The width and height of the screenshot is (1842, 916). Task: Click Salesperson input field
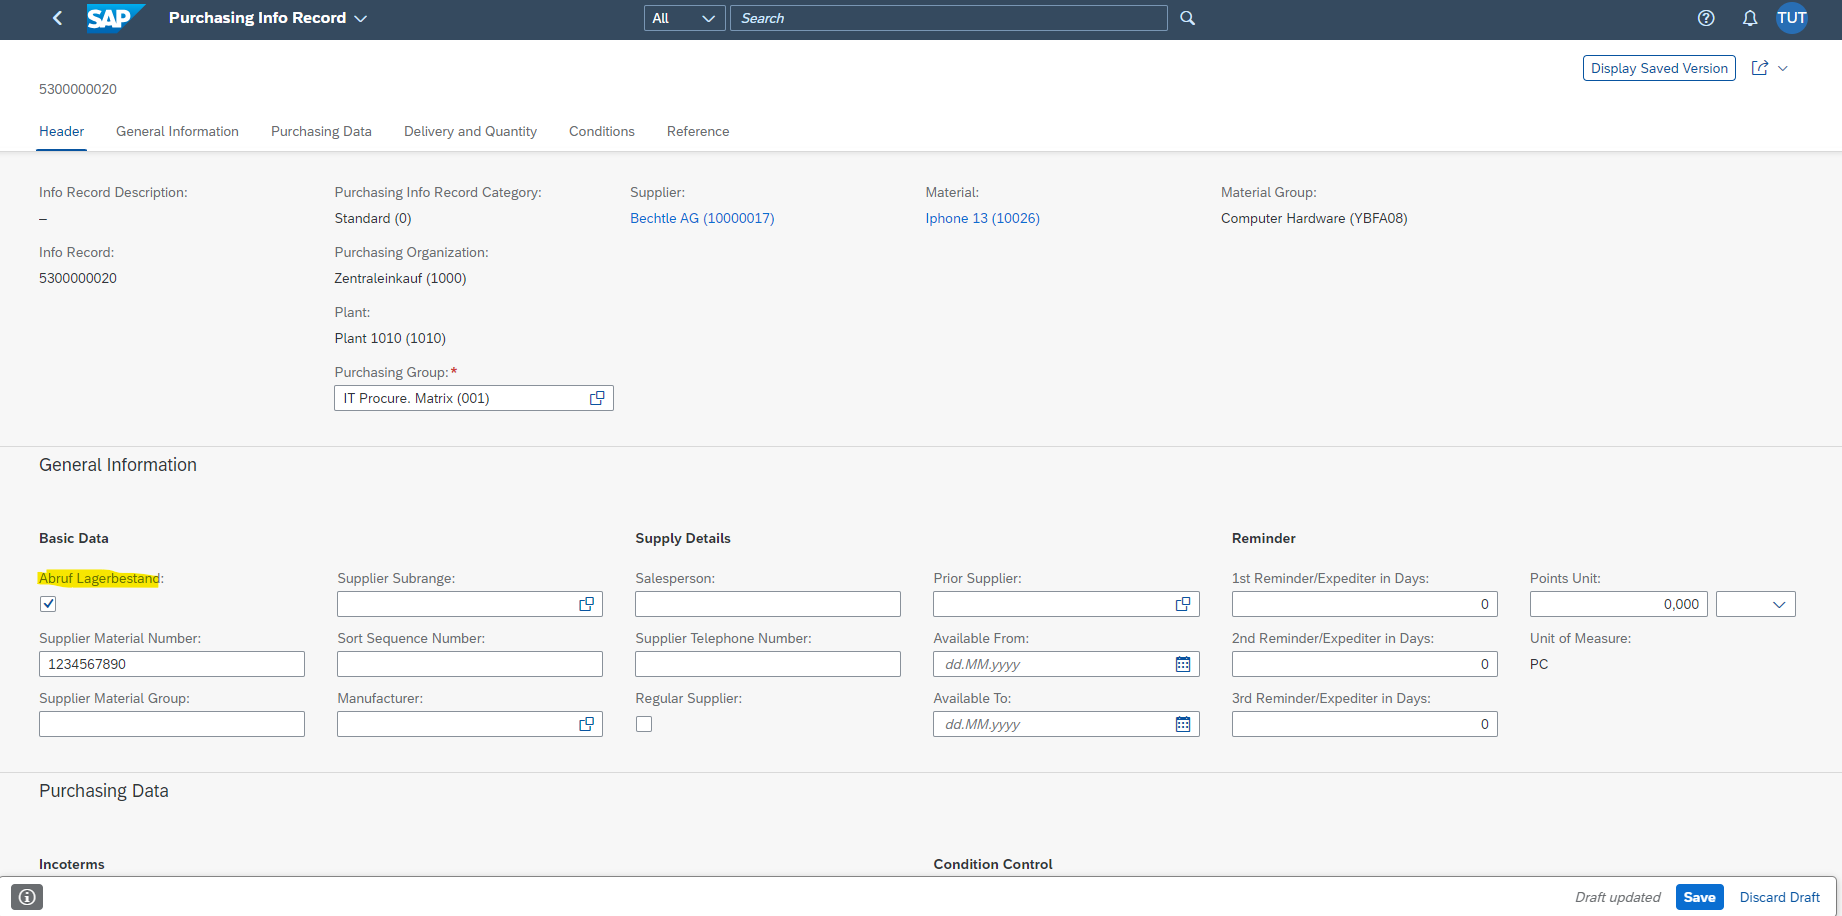coord(768,604)
